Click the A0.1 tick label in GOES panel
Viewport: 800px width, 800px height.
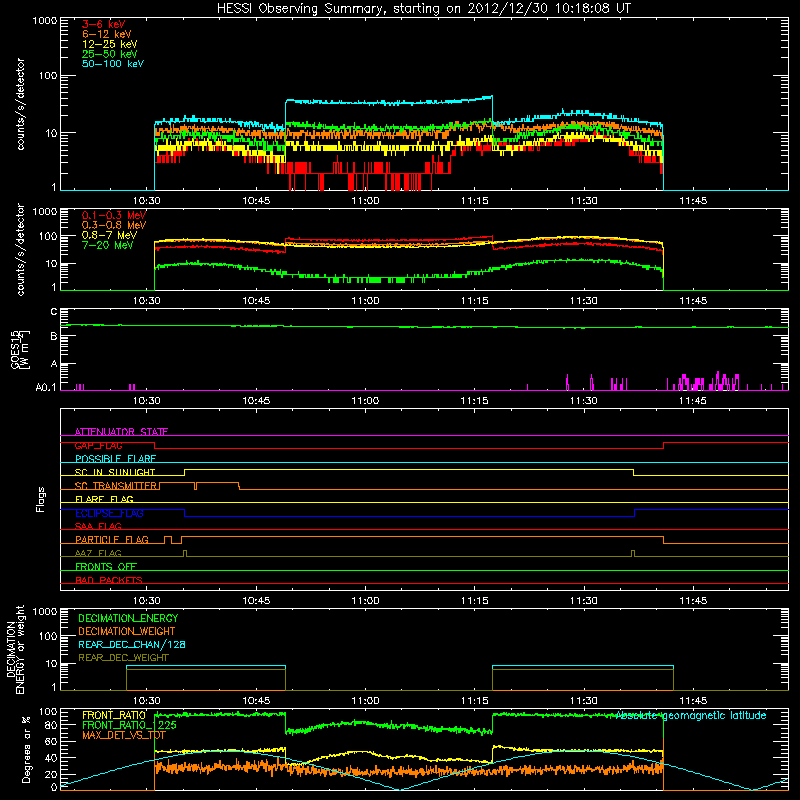(x=46, y=387)
